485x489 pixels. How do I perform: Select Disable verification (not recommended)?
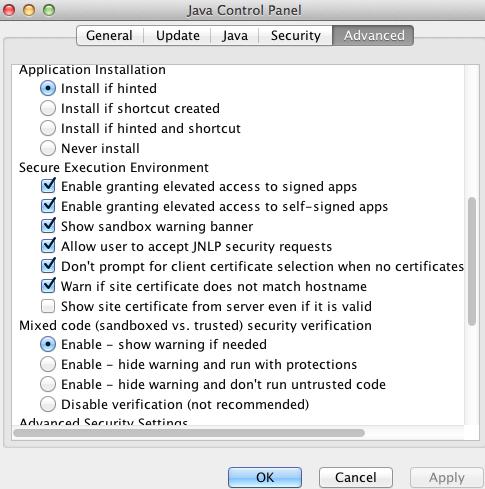(48, 404)
